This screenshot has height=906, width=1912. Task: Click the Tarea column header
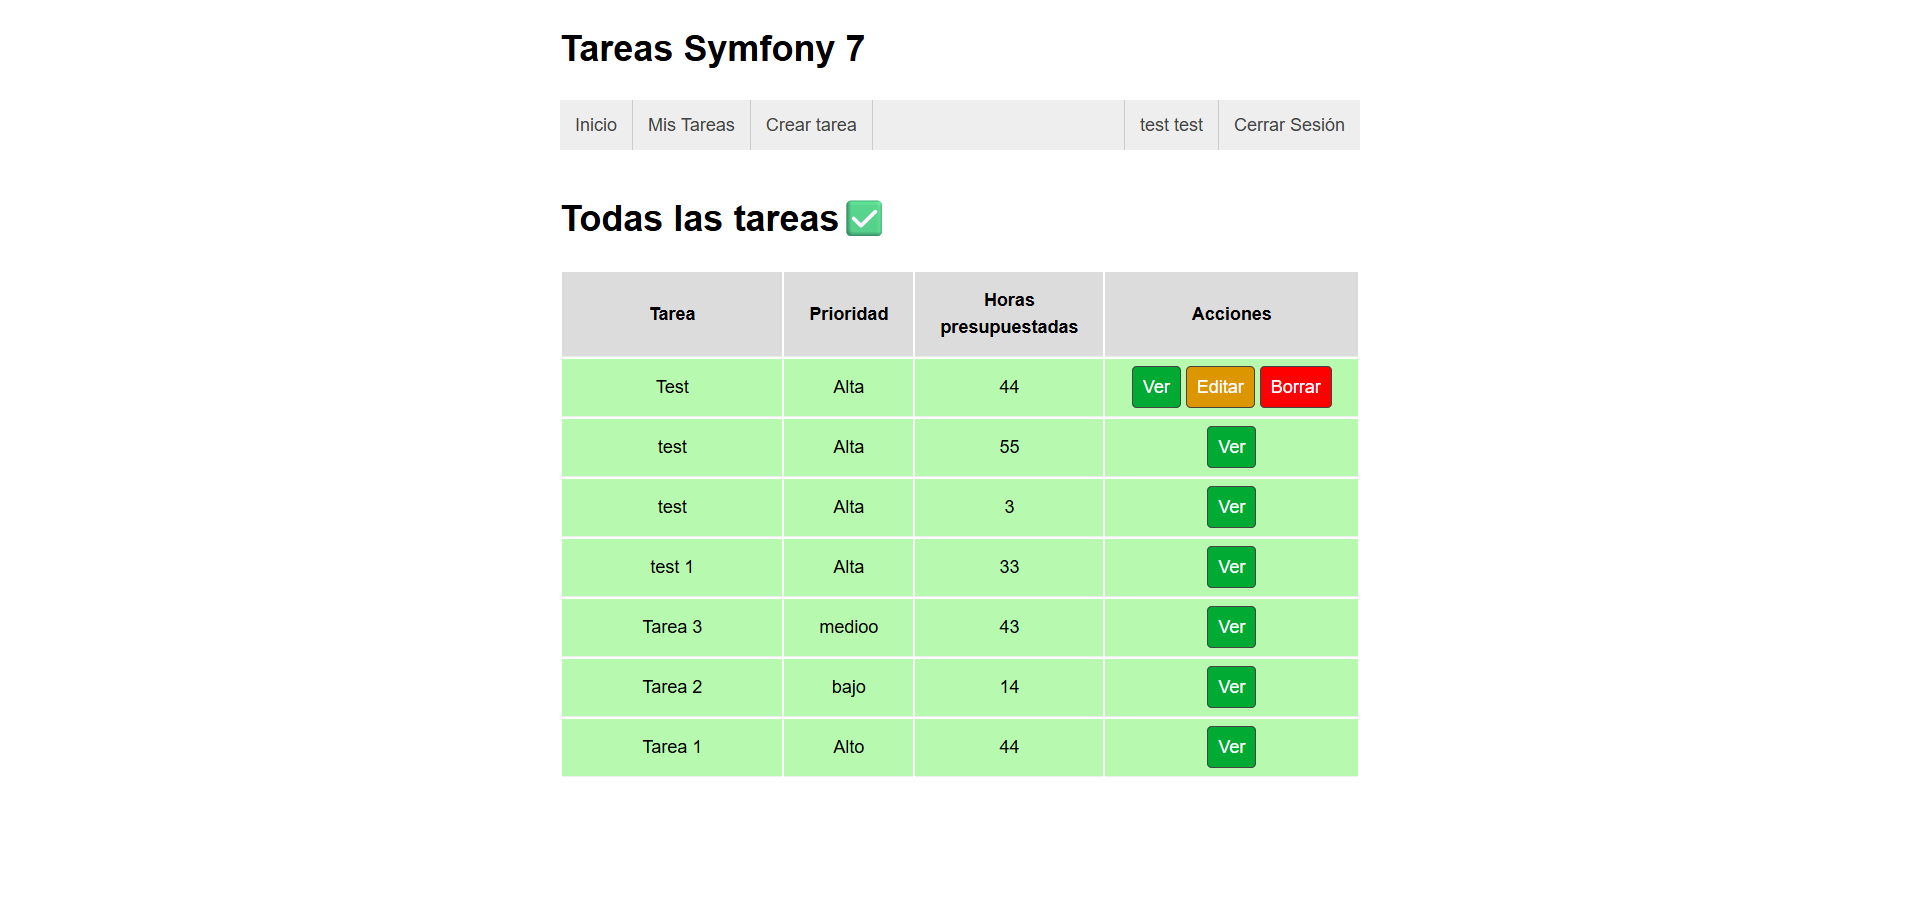[672, 314]
